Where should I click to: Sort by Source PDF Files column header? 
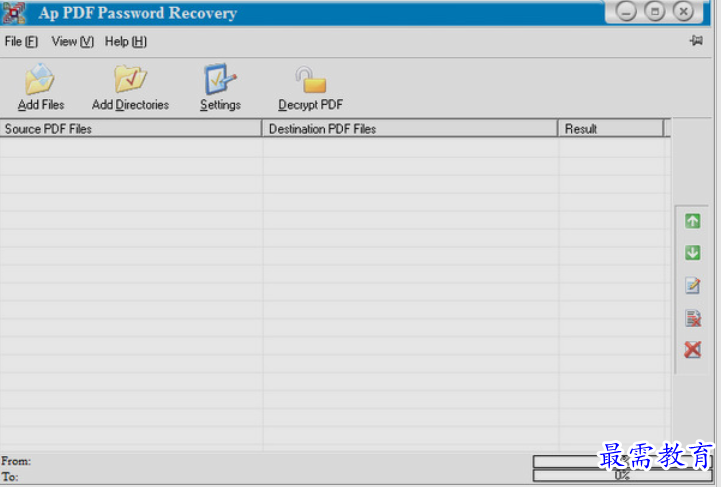pos(131,129)
